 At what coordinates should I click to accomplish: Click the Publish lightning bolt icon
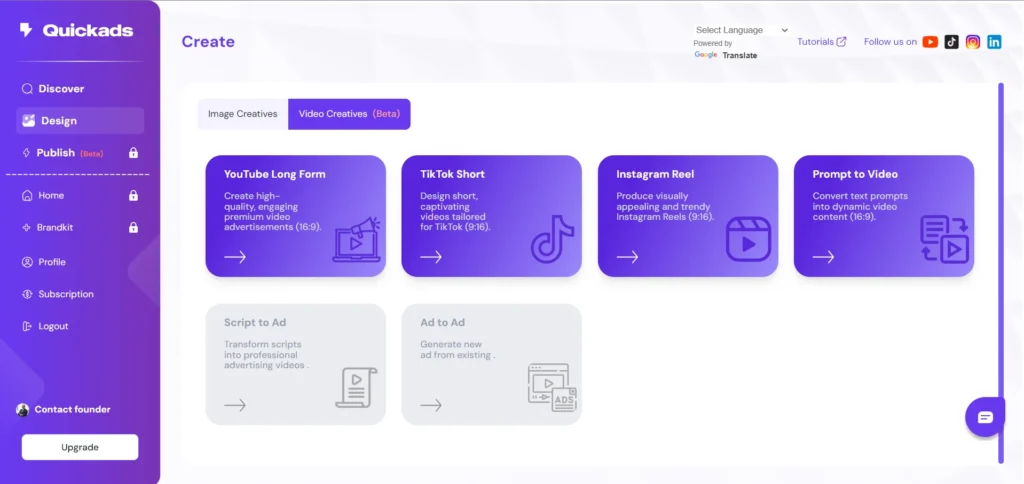[27, 153]
